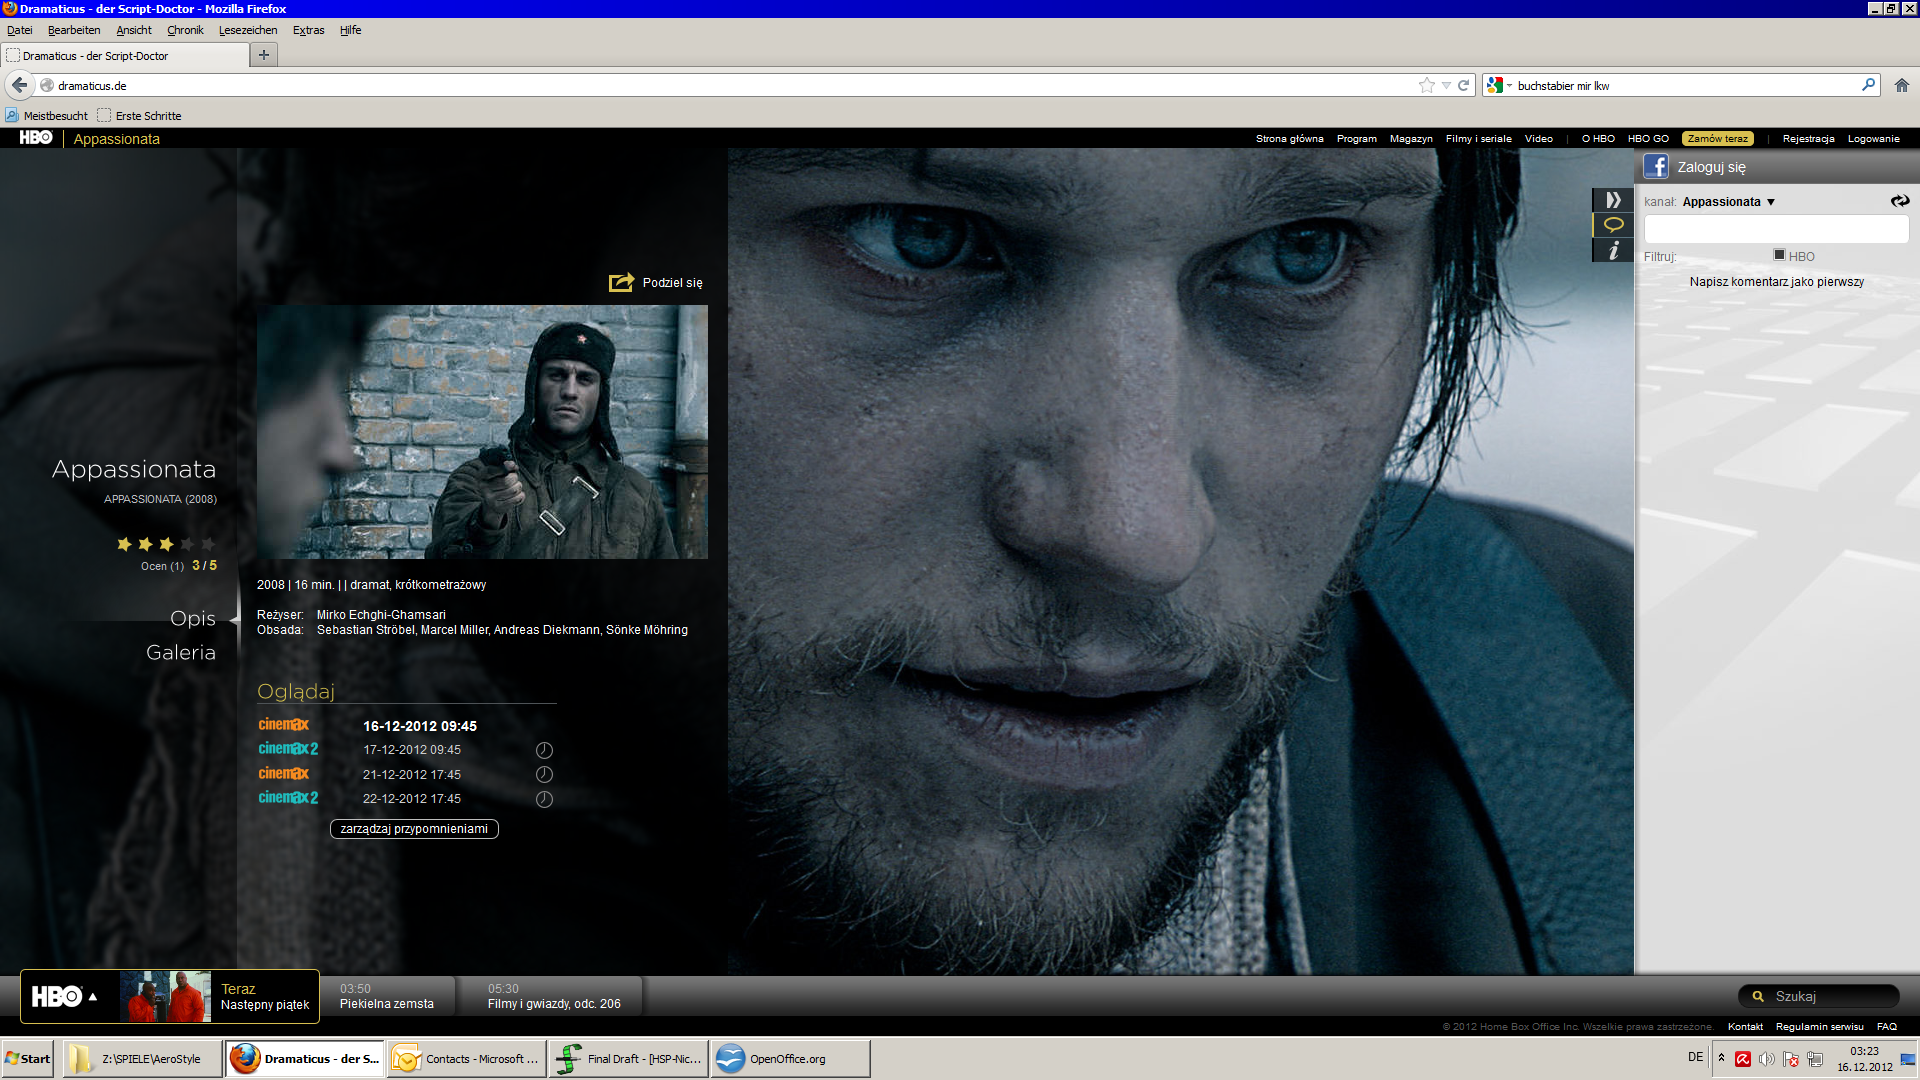Click zarządzaj przypomnieniami button
Screen dimensions: 1920x1080
tap(414, 829)
